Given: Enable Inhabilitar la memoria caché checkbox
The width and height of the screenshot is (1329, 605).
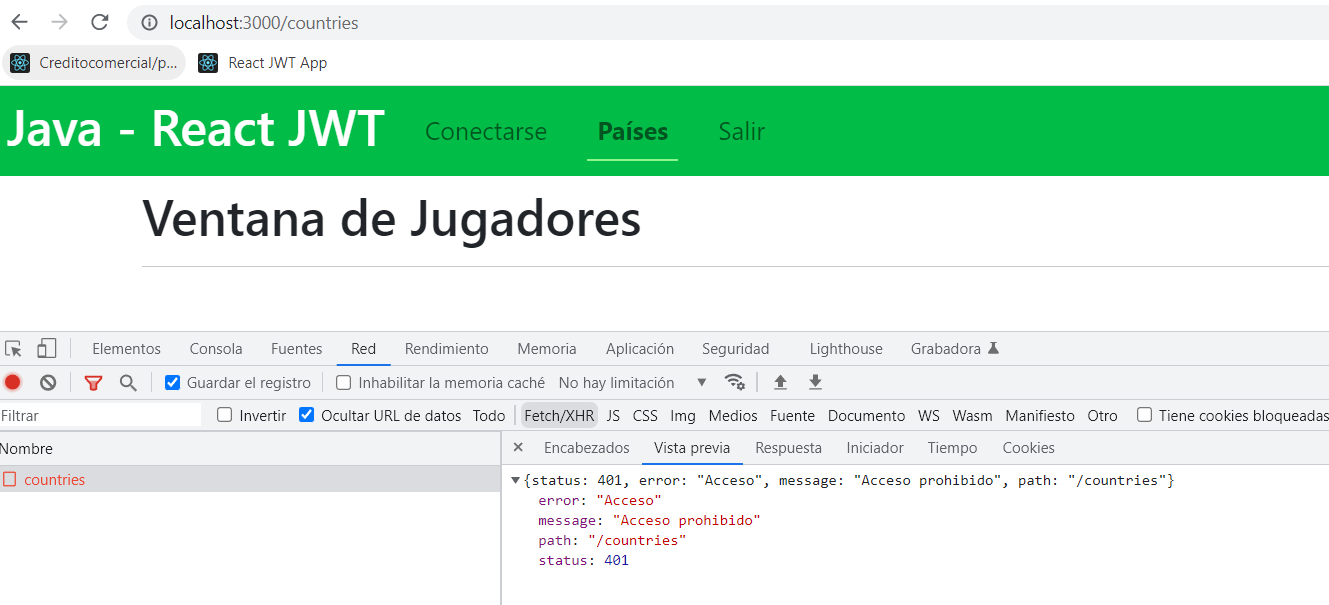Looking at the screenshot, I should 344,383.
